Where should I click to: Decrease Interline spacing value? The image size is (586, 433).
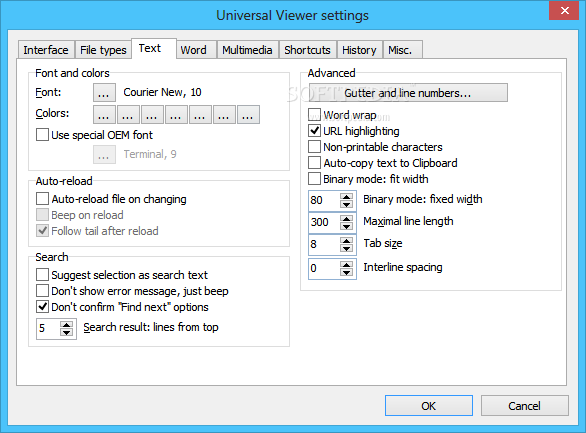click(x=346, y=273)
